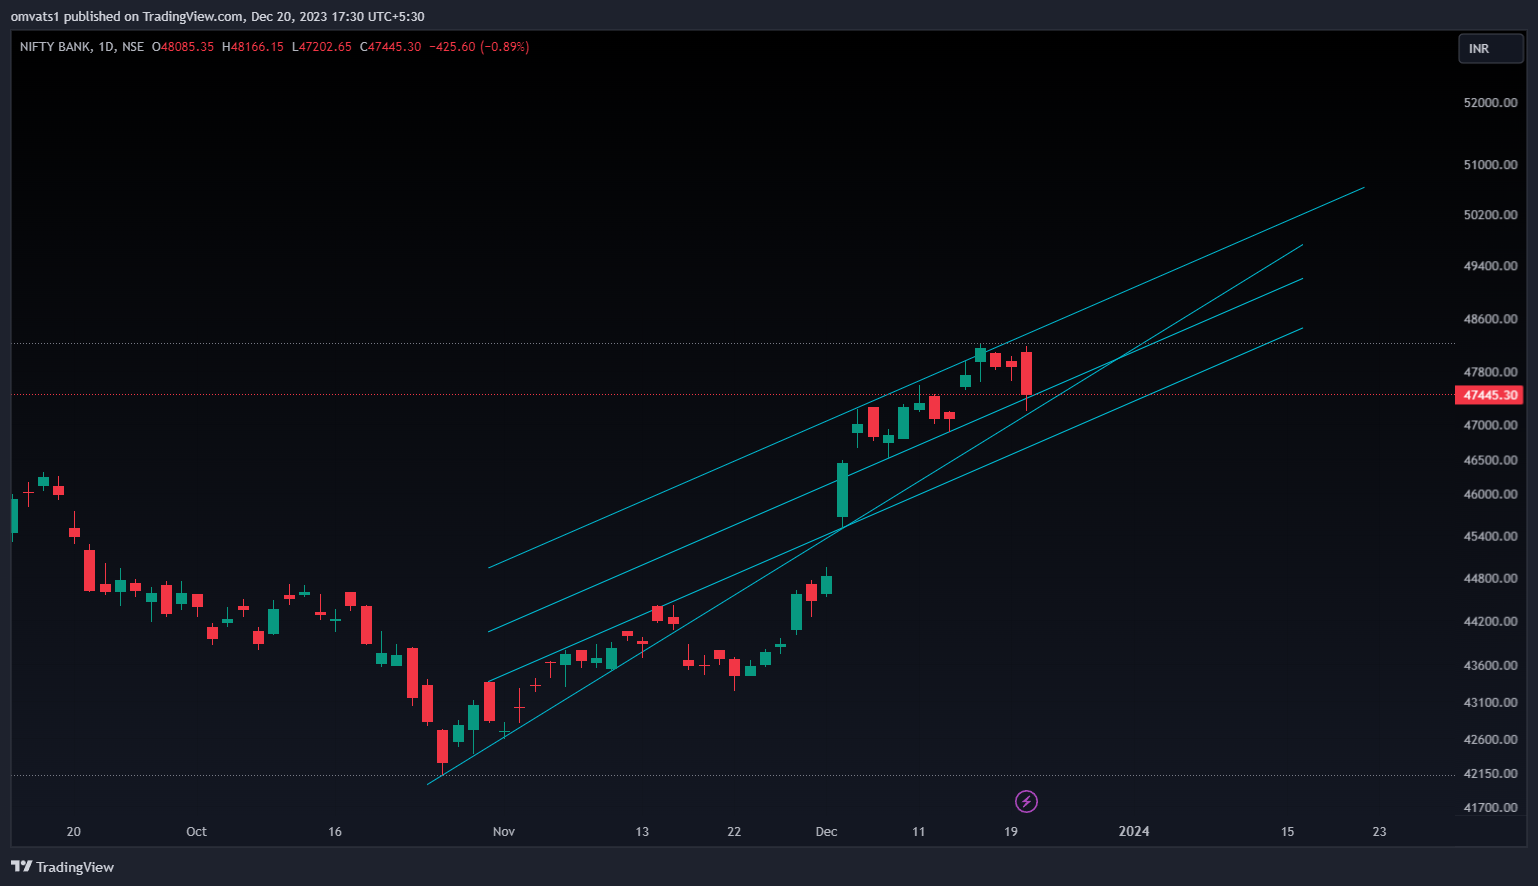
Task: Click the high value H48166.15
Action: [x=253, y=47]
